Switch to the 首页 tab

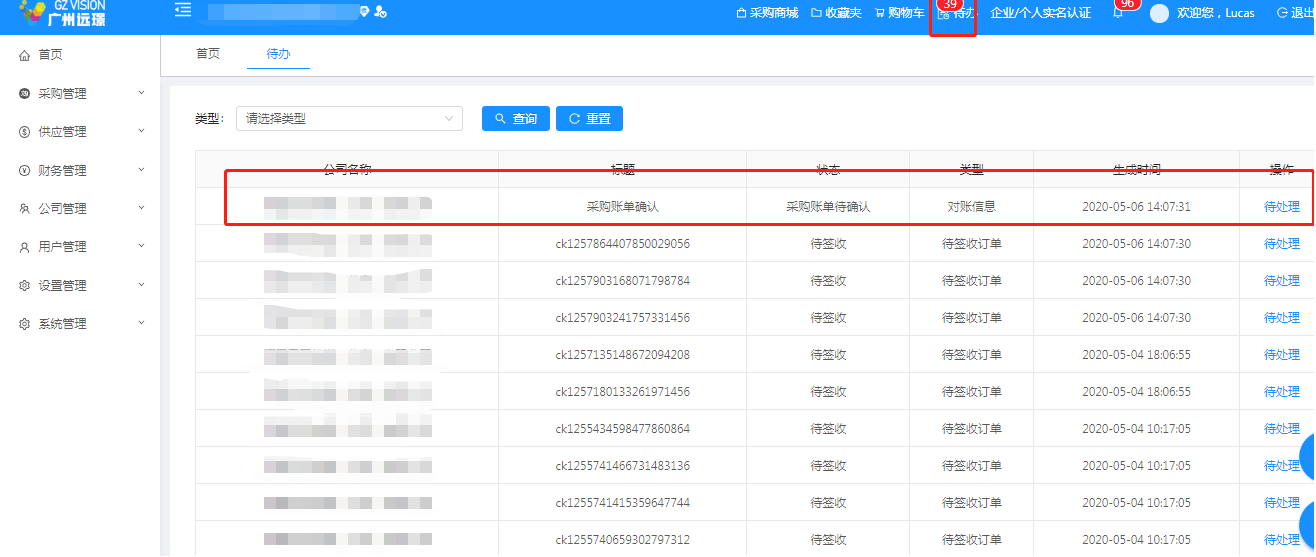pos(208,54)
